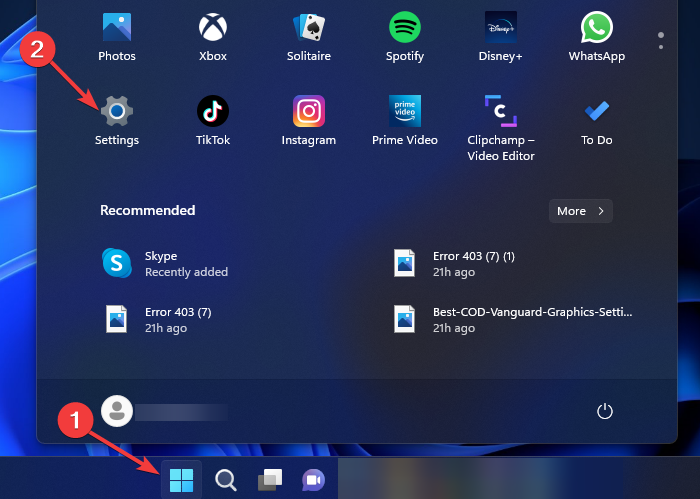Open Clipchamp Video Editor
Viewport: 700px width, 499px height.
pyautogui.click(x=500, y=128)
